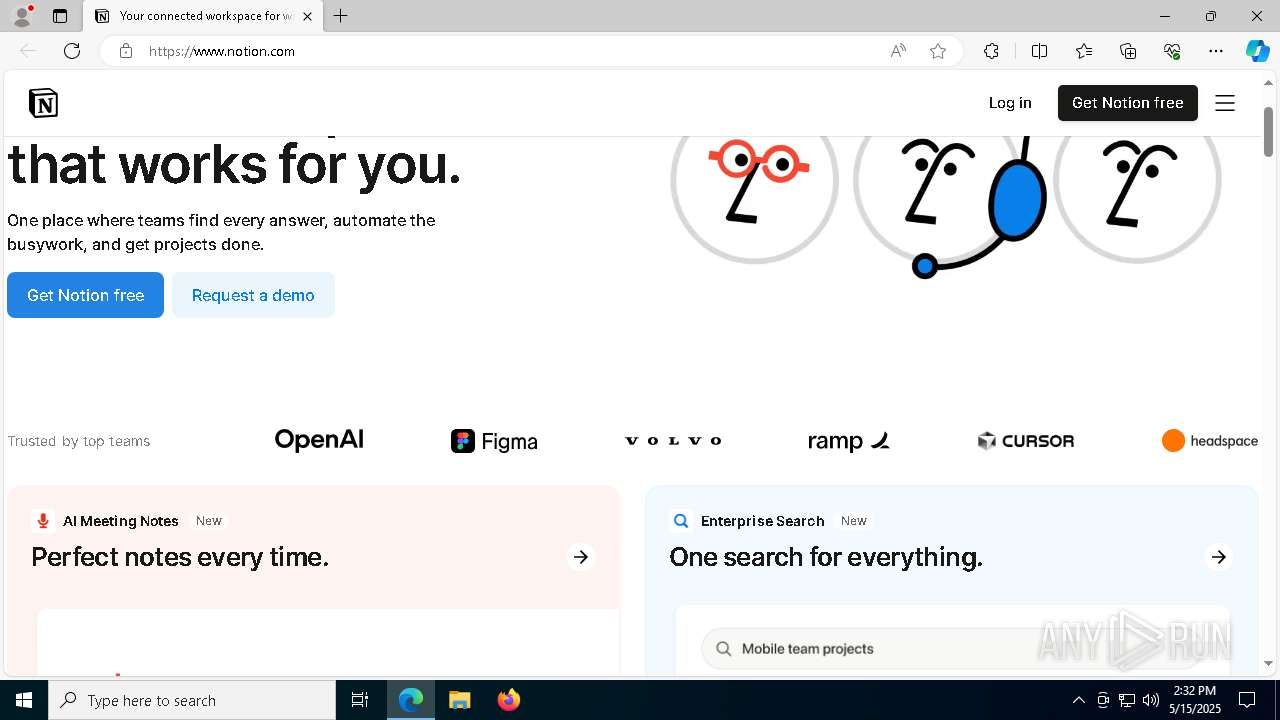
Task: Click the AI Meeting Notes microphone icon
Action: point(42,521)
